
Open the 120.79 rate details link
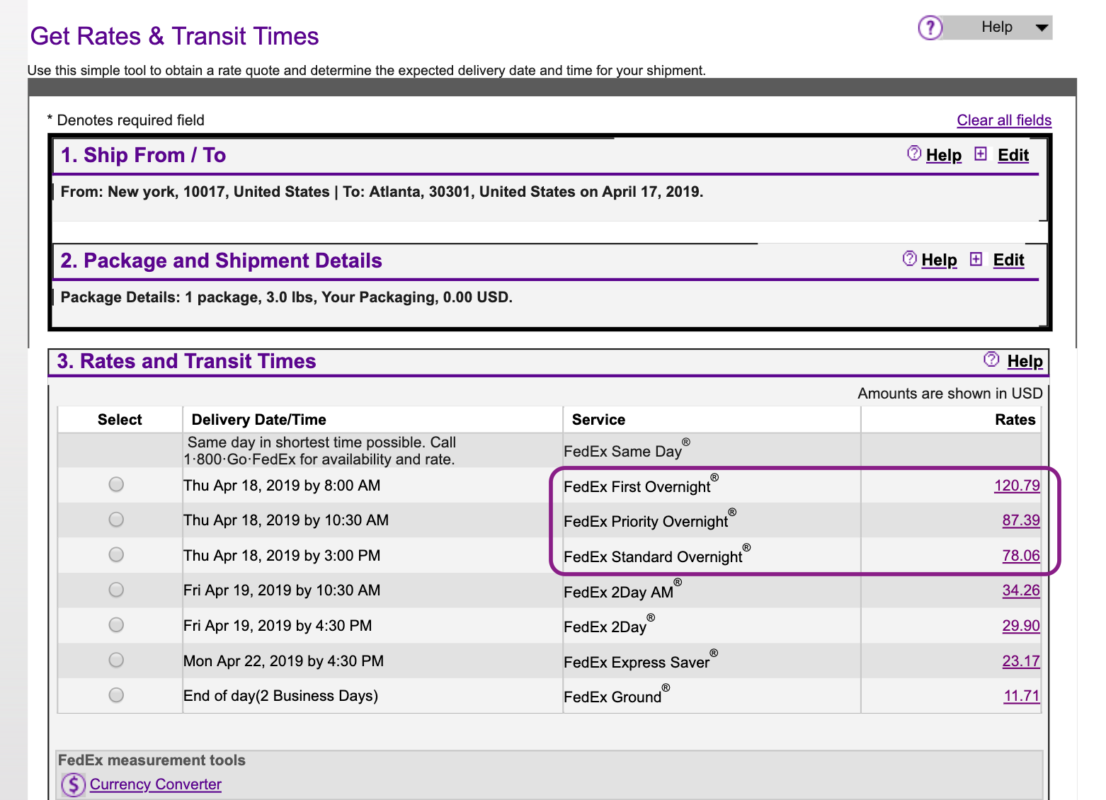point(1017,485)
